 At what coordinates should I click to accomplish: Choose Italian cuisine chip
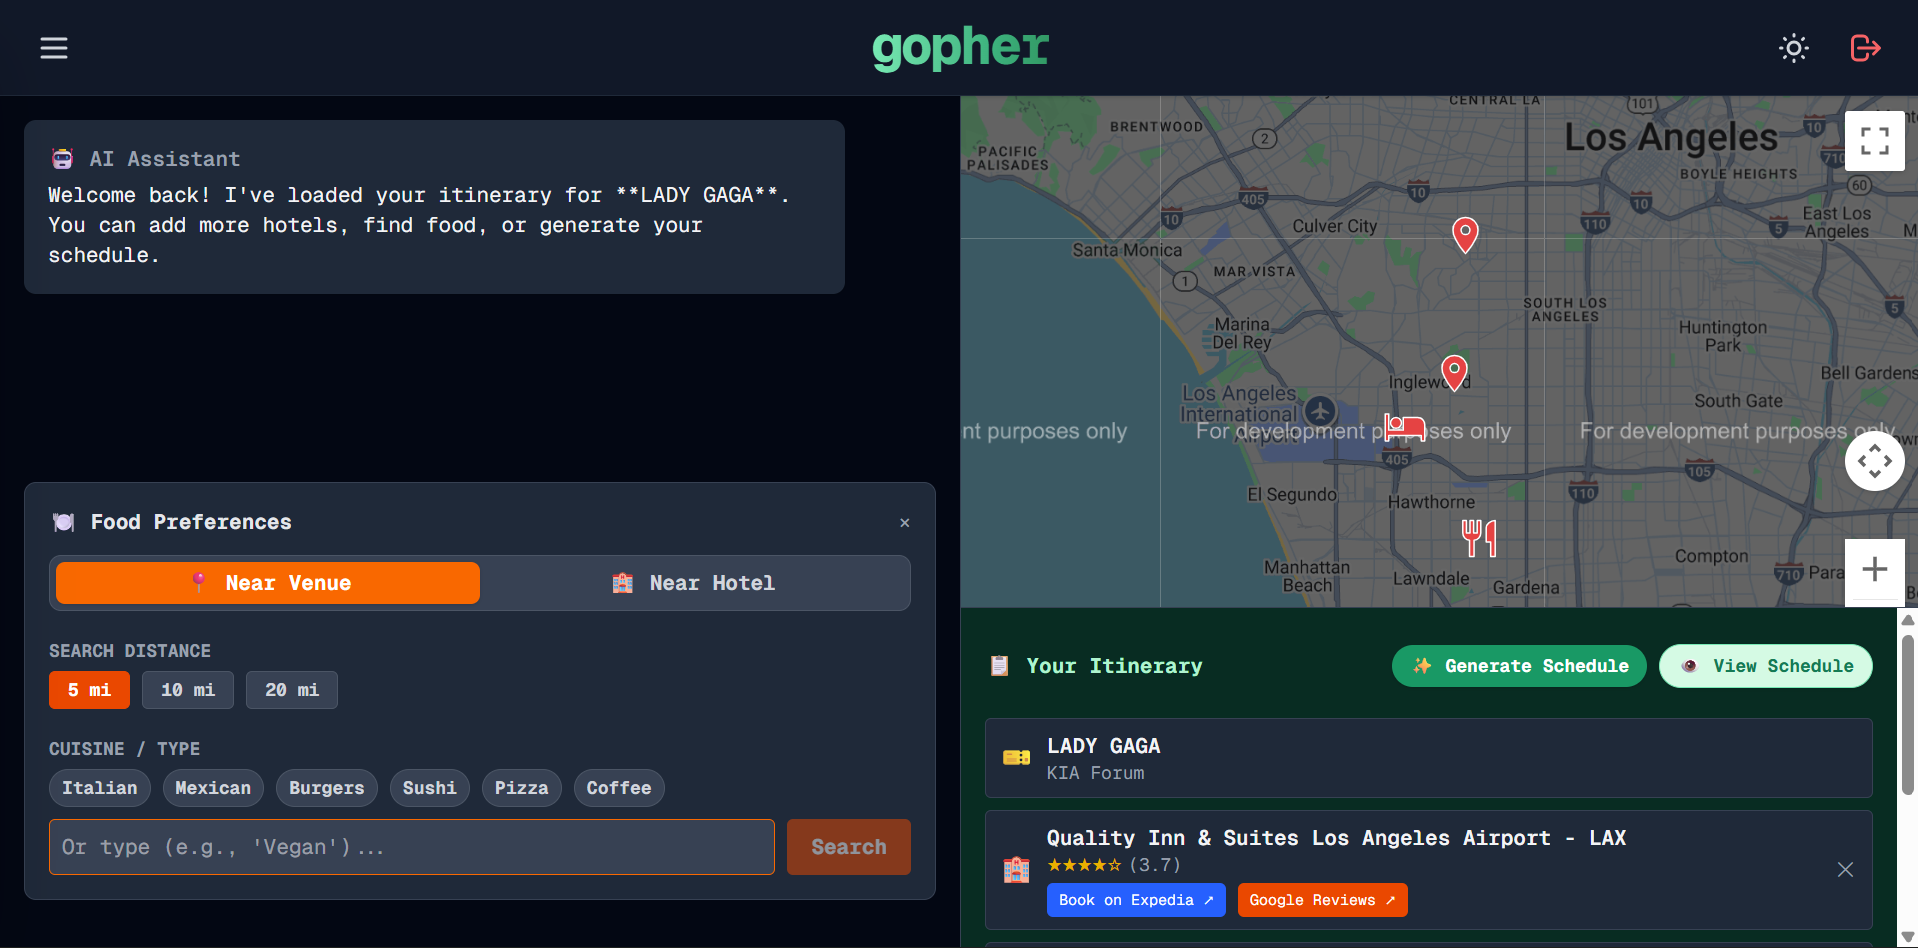click(100, 788)
